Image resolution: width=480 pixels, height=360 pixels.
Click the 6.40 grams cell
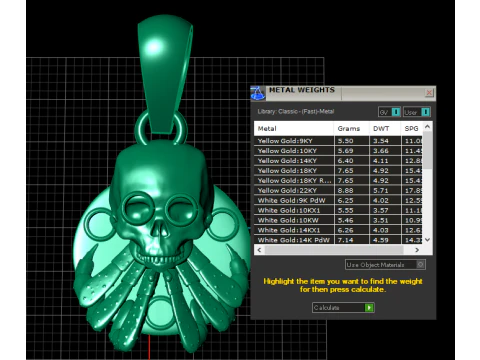(x=351, y=161)
